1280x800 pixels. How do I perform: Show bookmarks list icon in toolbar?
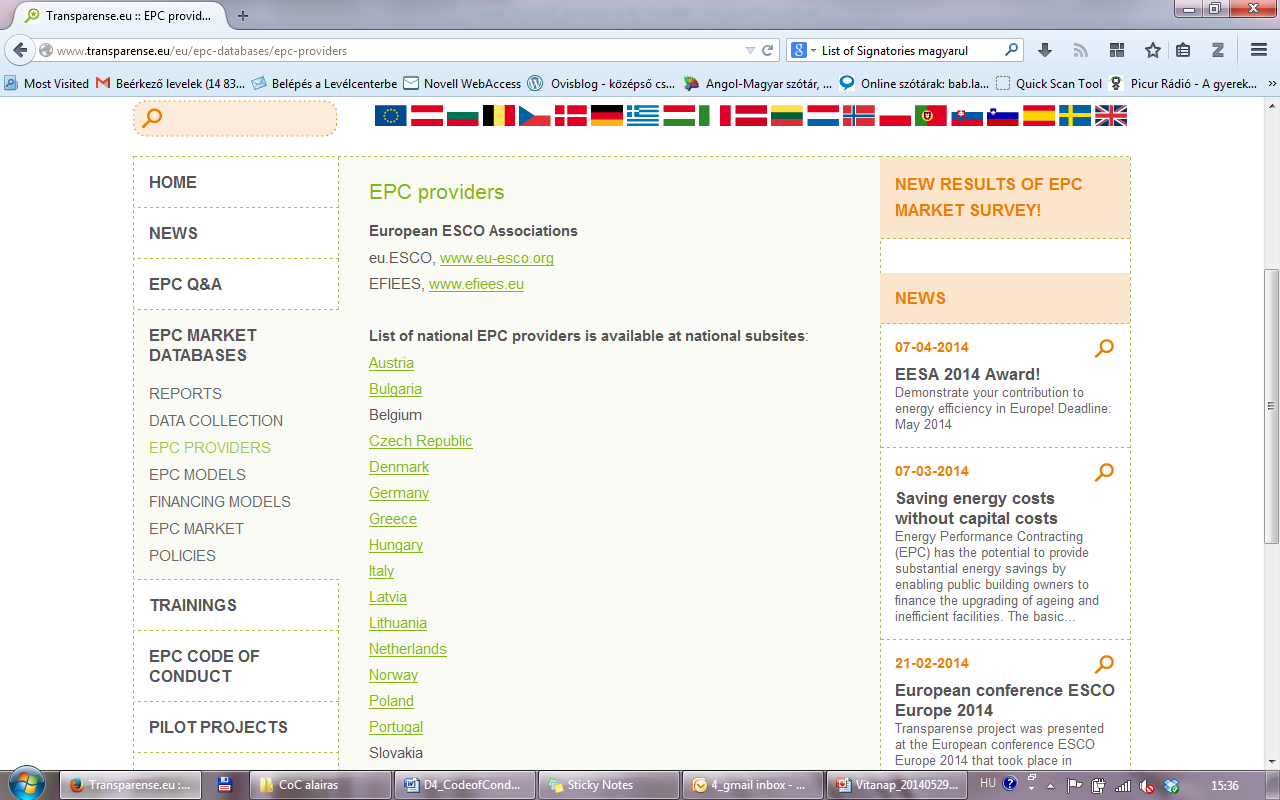pyautogui.click(x=1183, y=50)
